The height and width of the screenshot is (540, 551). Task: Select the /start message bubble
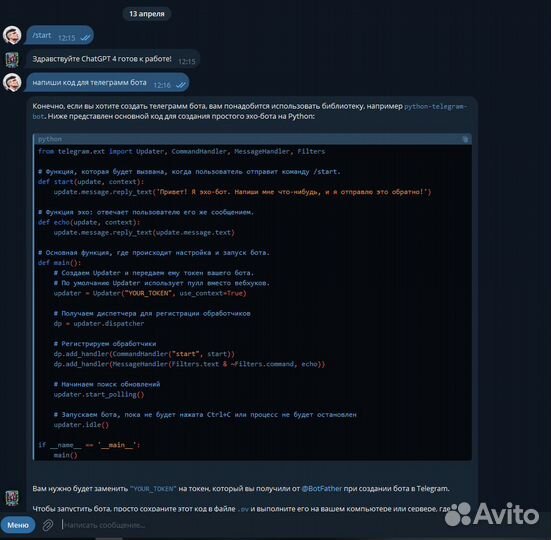(x=60, y=35)
